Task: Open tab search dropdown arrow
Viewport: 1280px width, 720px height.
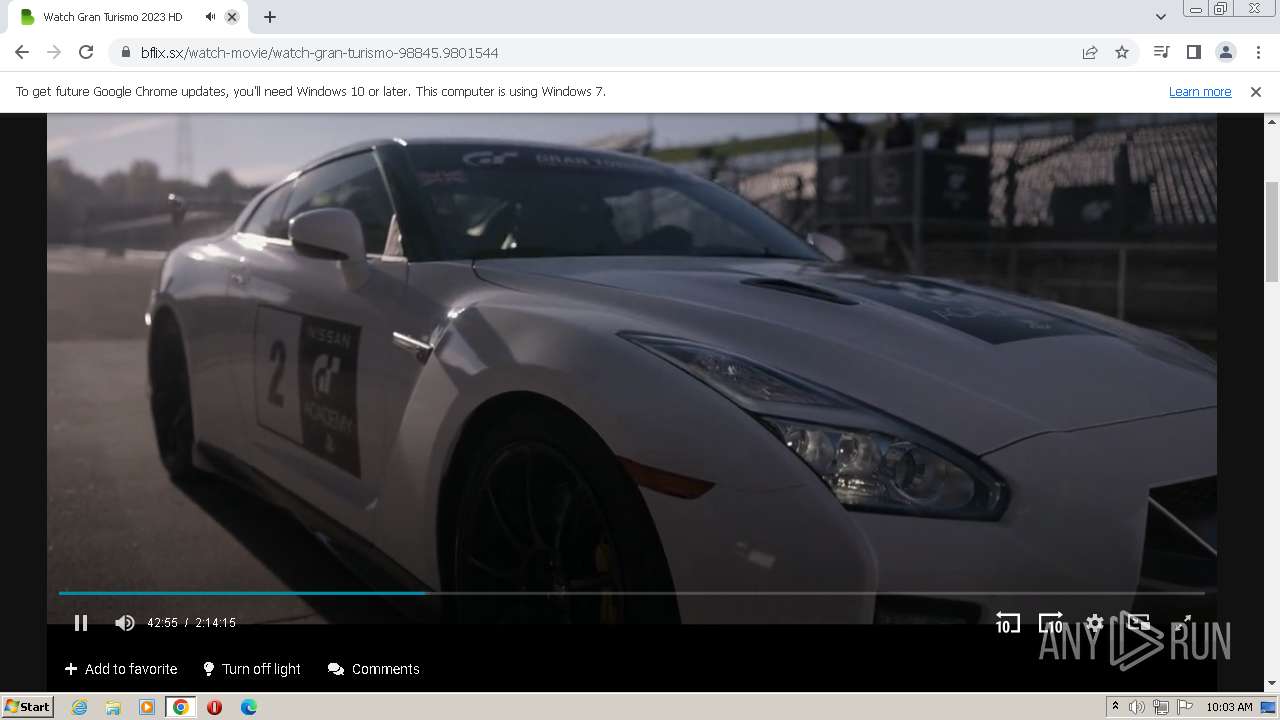Action: click(1160, 17)
